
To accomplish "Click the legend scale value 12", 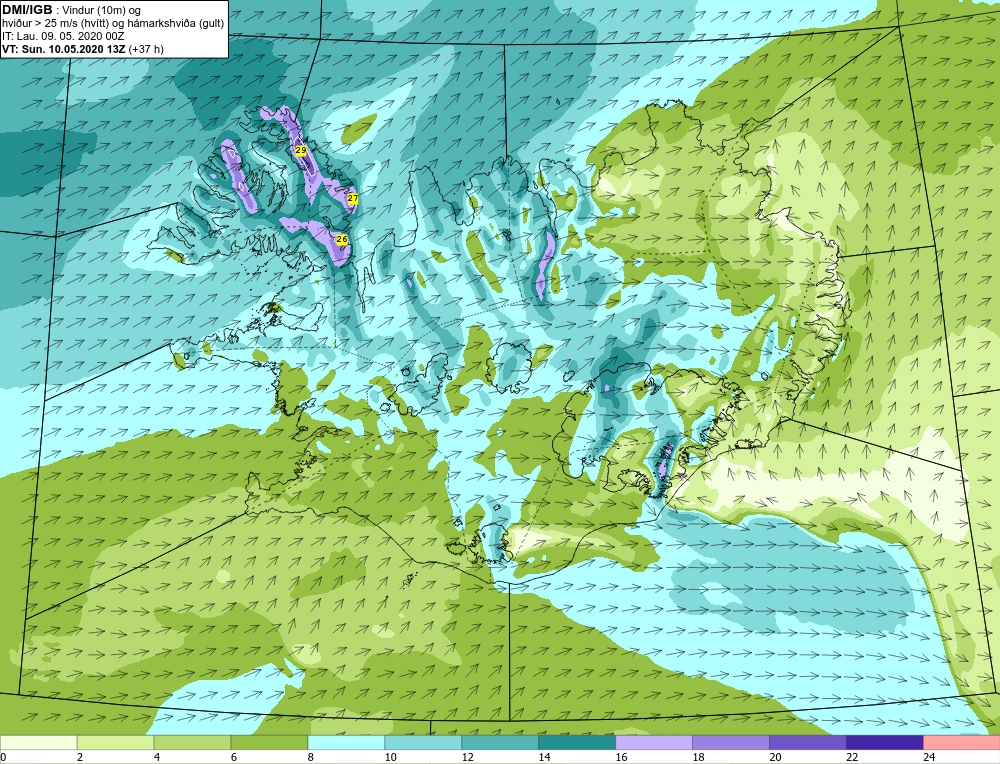I will coord(467,757).
